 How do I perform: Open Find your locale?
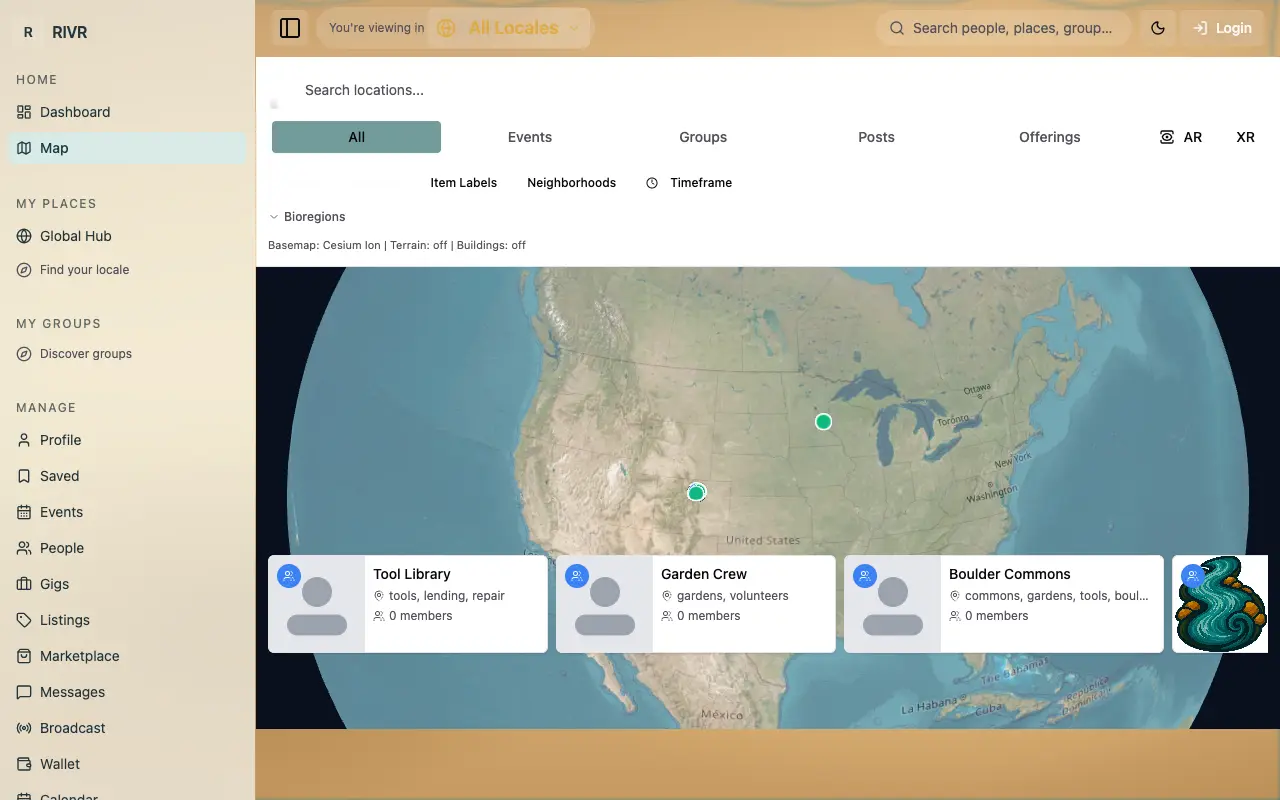[126, 270]
